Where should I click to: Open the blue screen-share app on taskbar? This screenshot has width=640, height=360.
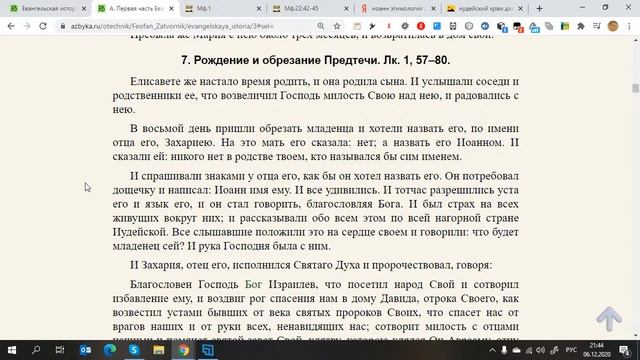pyautogui.click(x=208, y=350)
